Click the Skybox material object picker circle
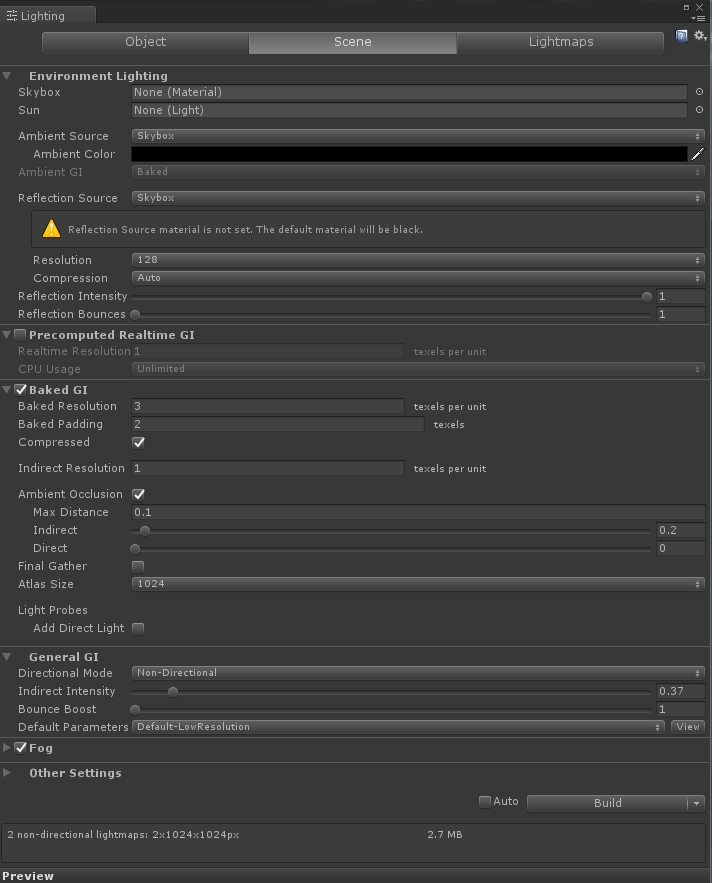 pos(699,92)
